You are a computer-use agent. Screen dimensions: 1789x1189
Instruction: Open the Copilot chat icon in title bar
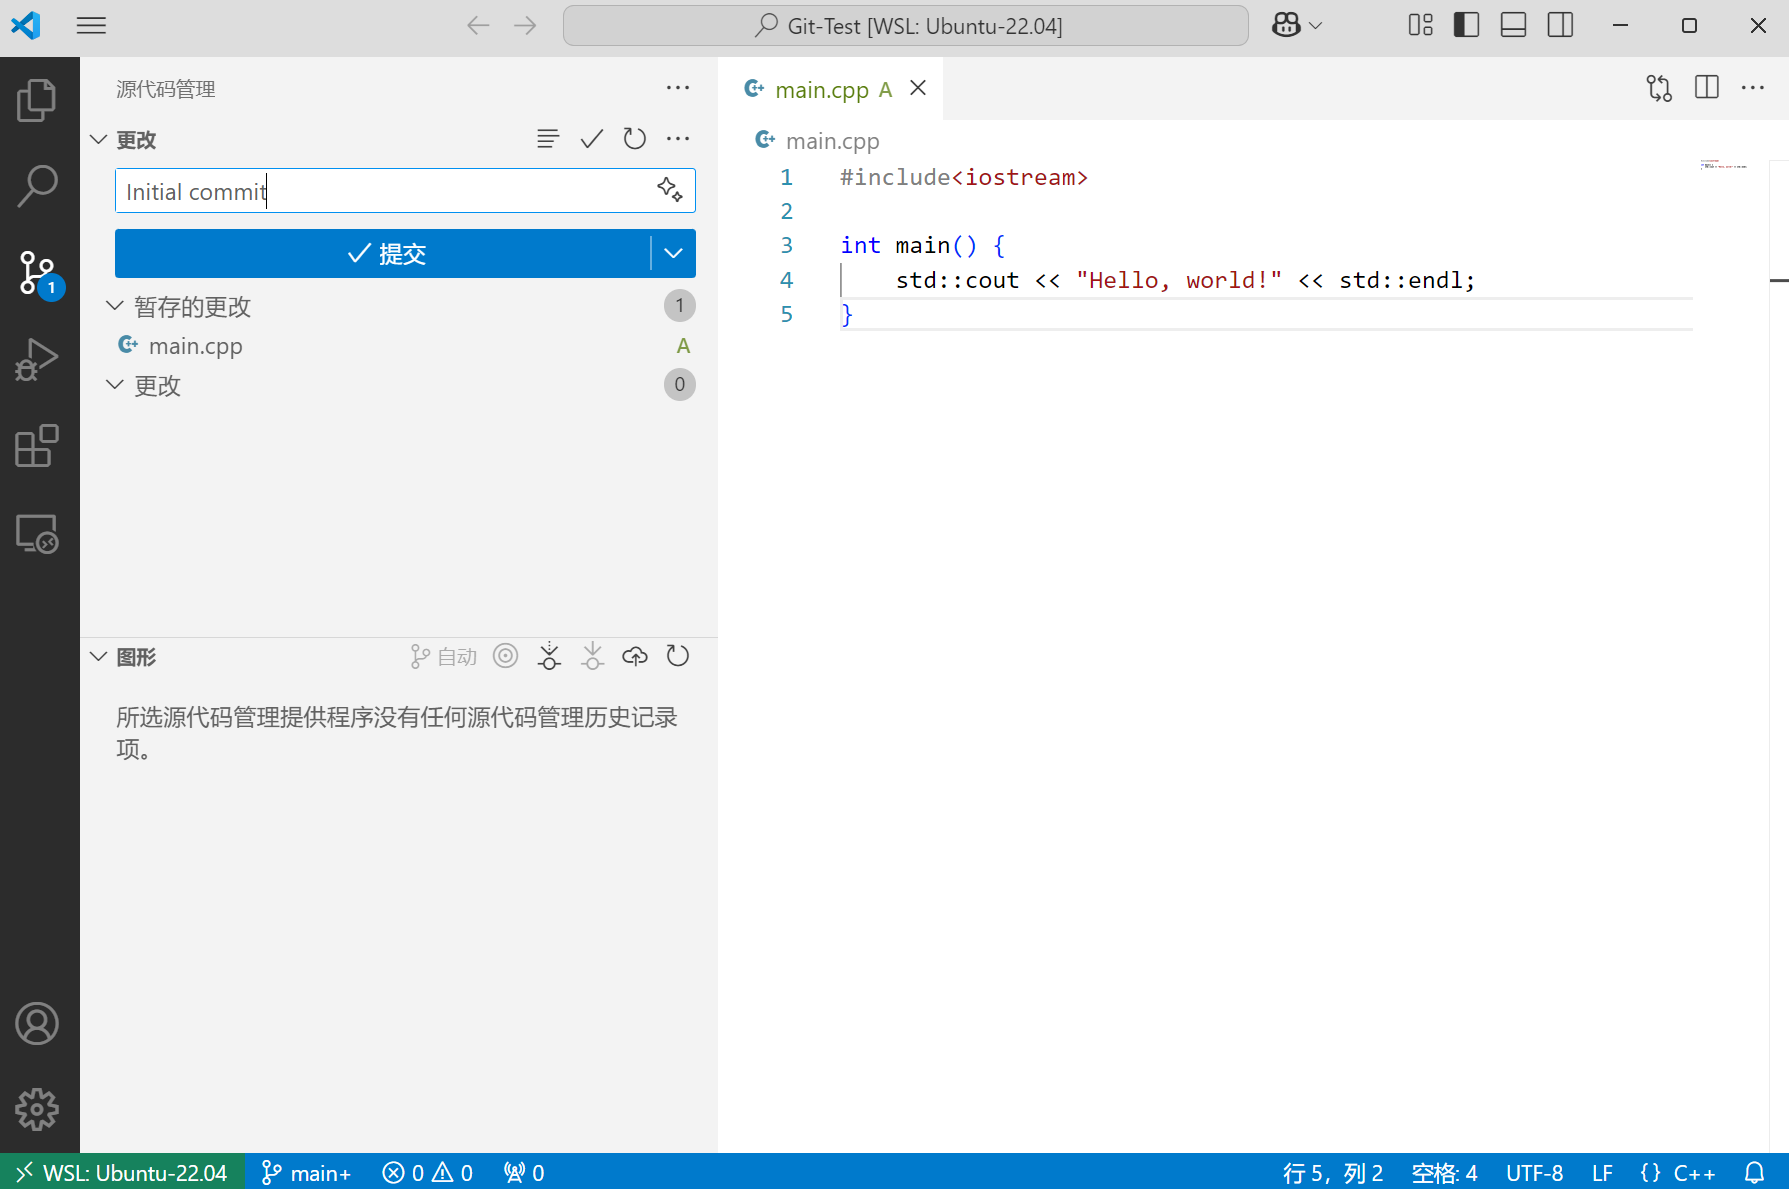click(x=1286, y=26)
